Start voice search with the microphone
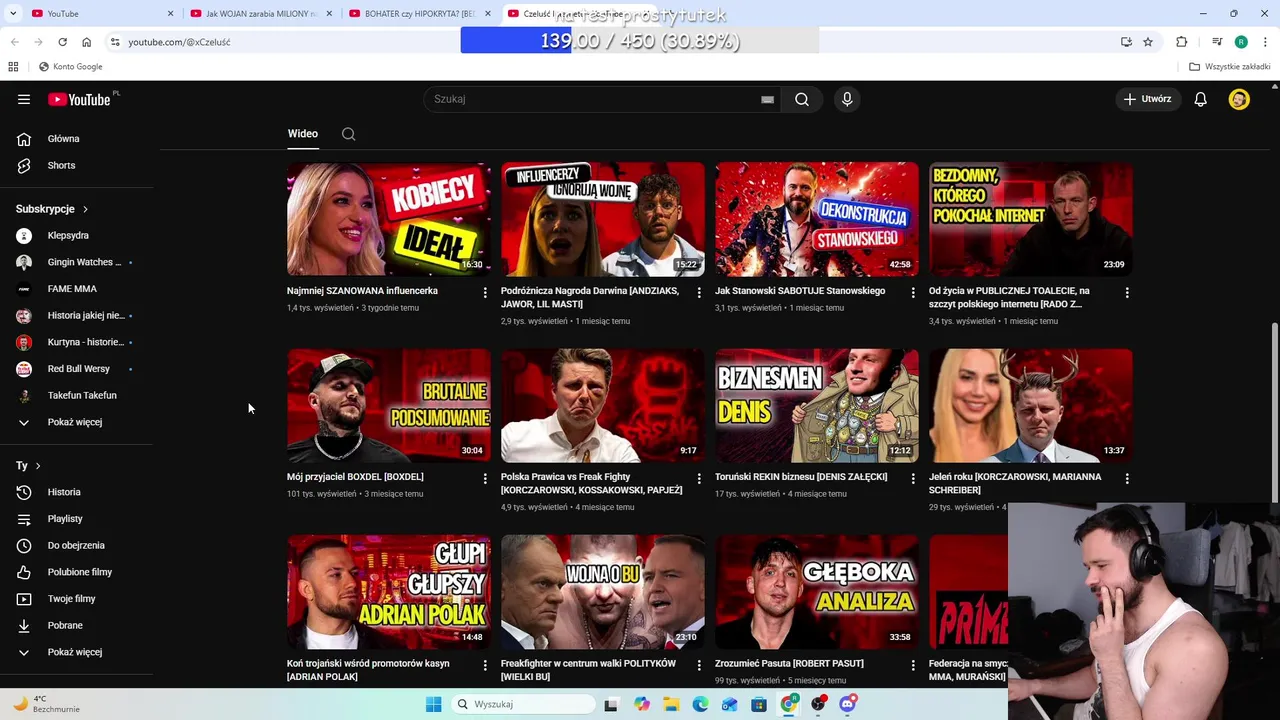 [x=847, y=99]
